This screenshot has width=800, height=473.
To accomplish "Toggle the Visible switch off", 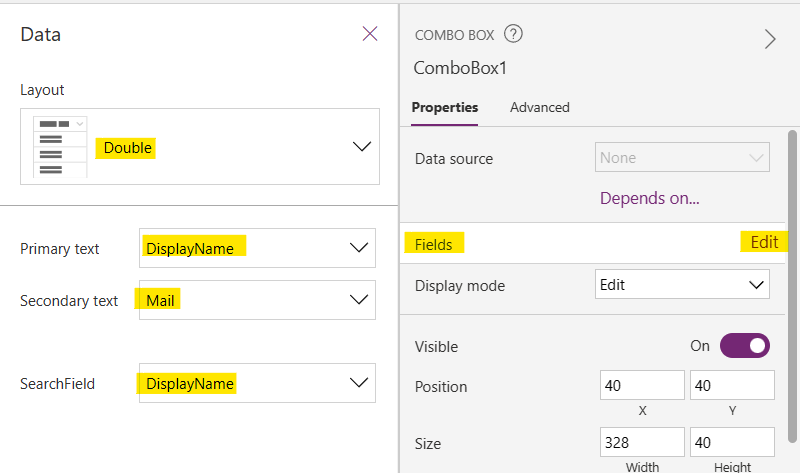I will (x=744, y=346).
